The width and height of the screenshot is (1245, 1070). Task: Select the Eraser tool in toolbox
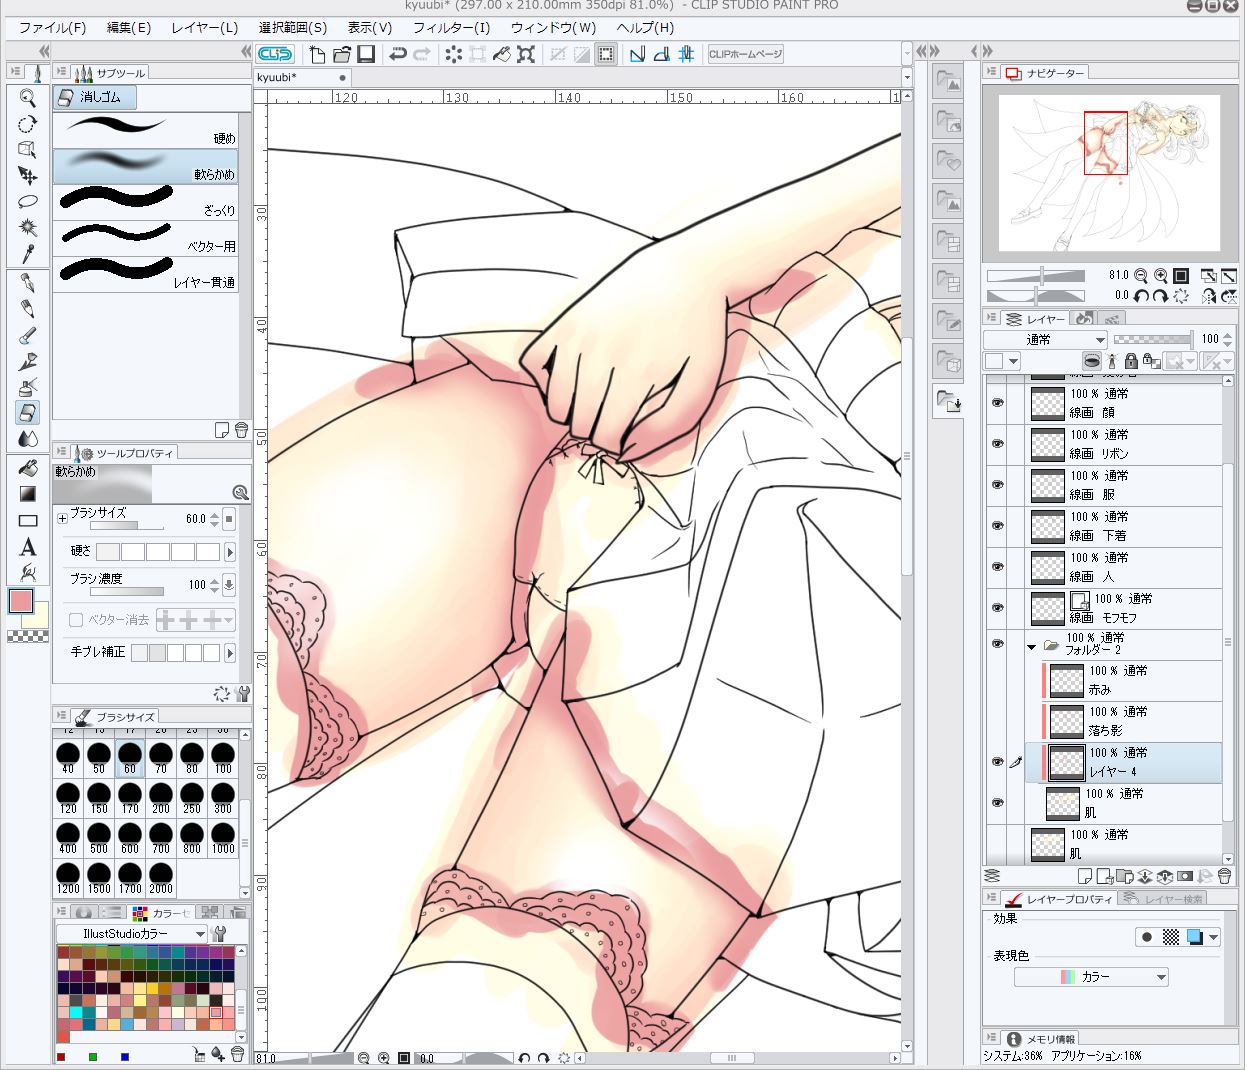pyautogui.click(x=28, y=412)
